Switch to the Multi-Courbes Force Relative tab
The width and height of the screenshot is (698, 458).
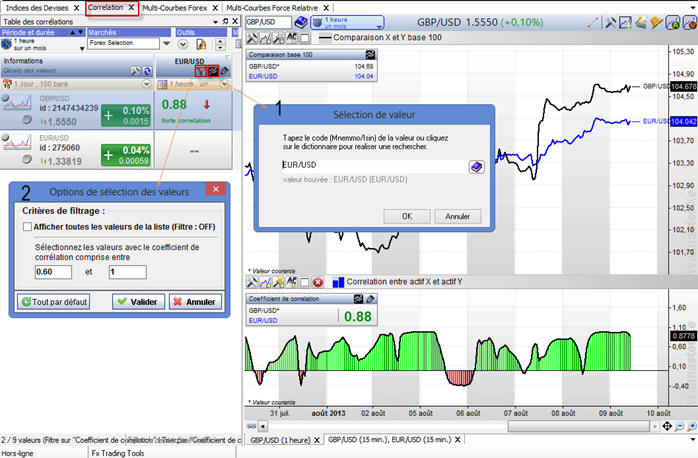pos(272,8)
